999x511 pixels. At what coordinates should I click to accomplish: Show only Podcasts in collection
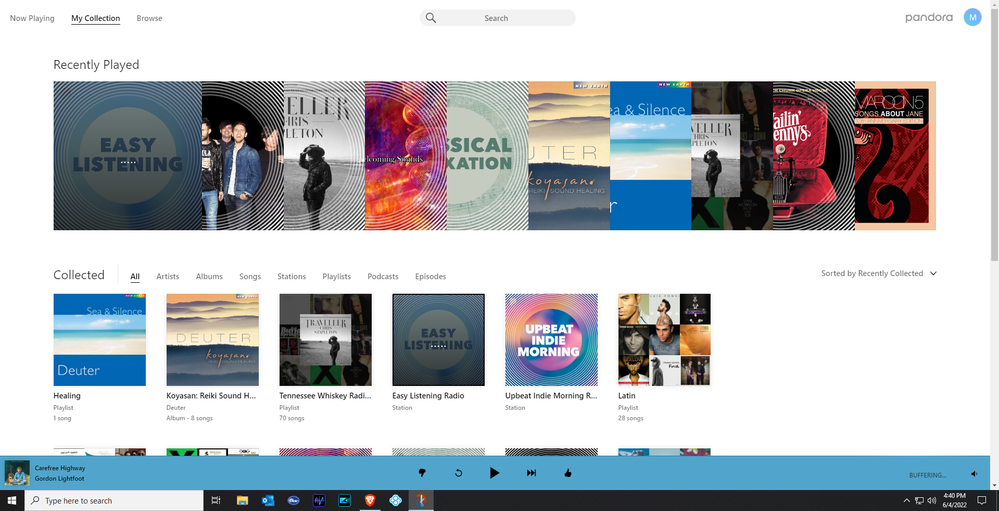[382, 276]
